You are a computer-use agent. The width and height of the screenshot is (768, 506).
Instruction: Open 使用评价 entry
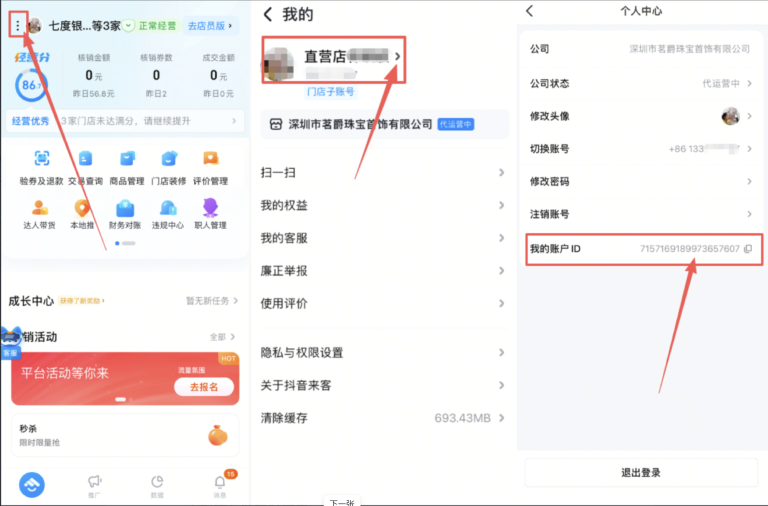click(x=384, y=304)
